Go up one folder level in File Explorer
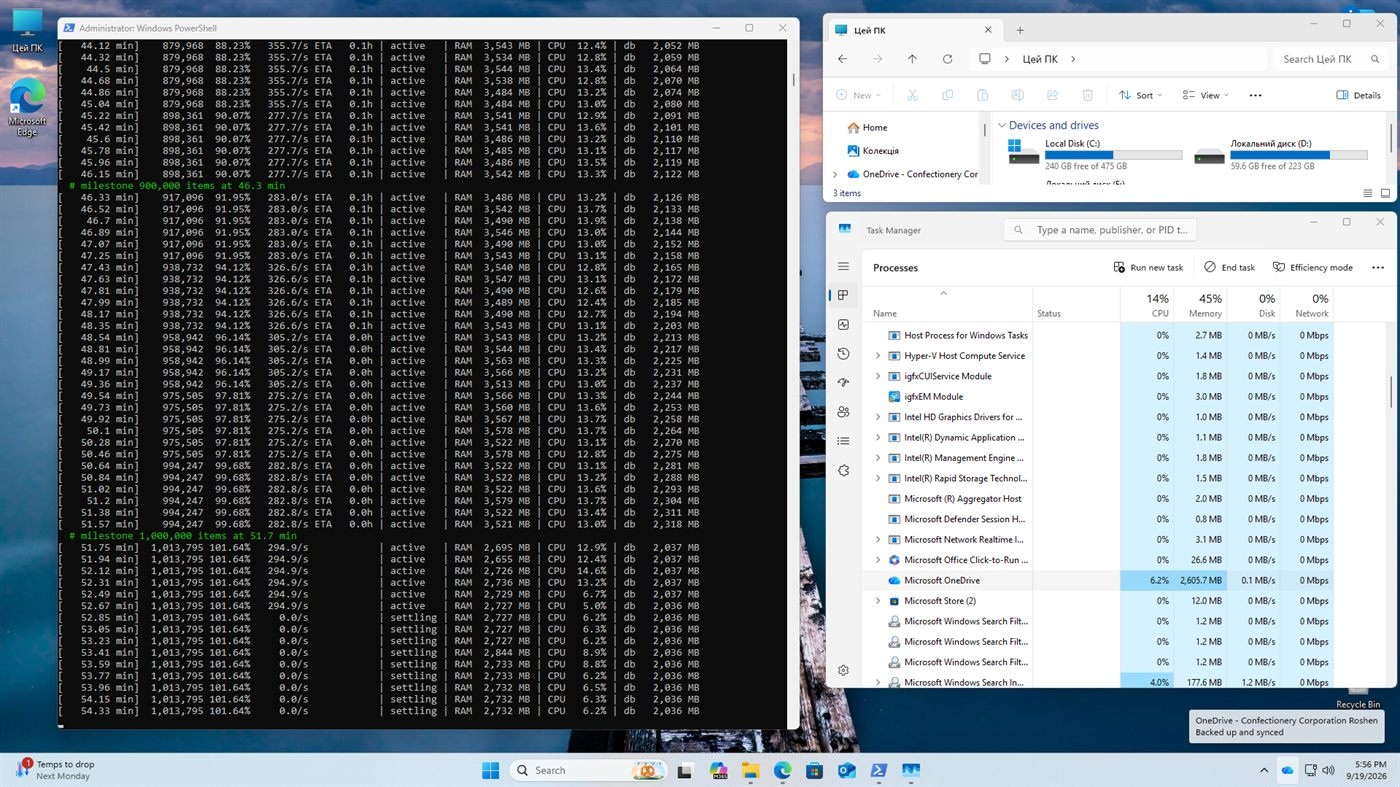 (912, 59)
